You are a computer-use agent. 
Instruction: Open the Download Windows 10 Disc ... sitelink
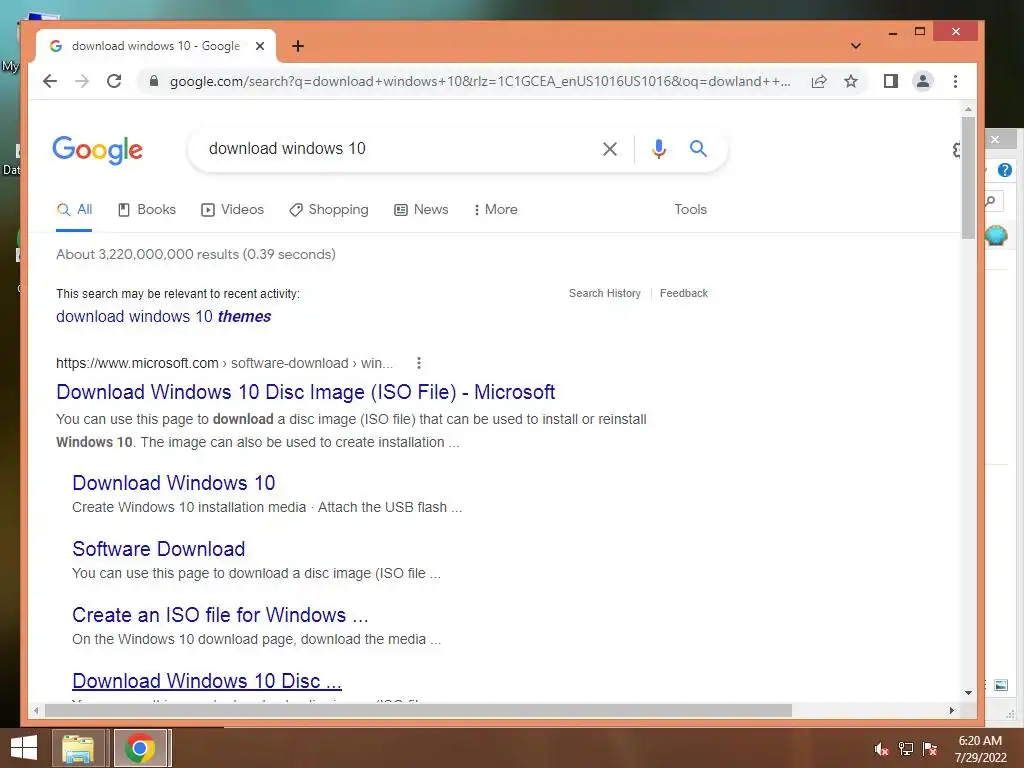tap(207, 680)
